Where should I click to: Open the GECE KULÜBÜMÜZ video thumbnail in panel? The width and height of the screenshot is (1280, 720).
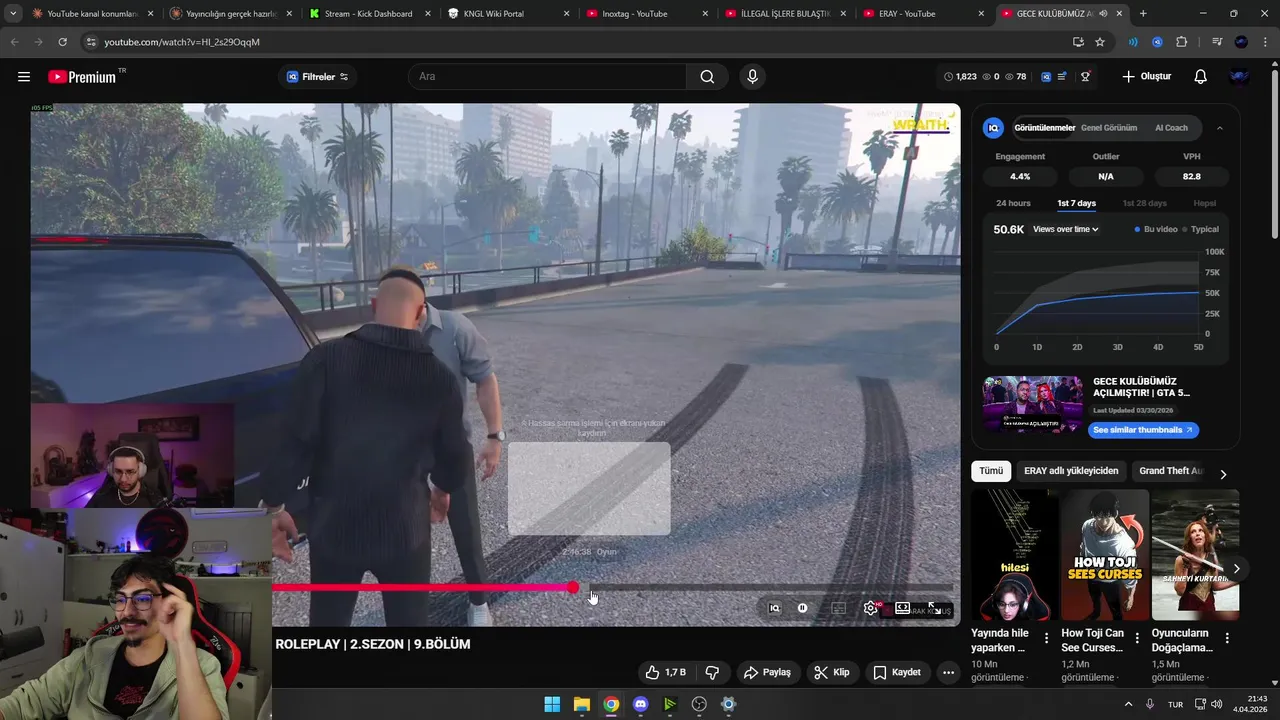[x=1032, y=404]
